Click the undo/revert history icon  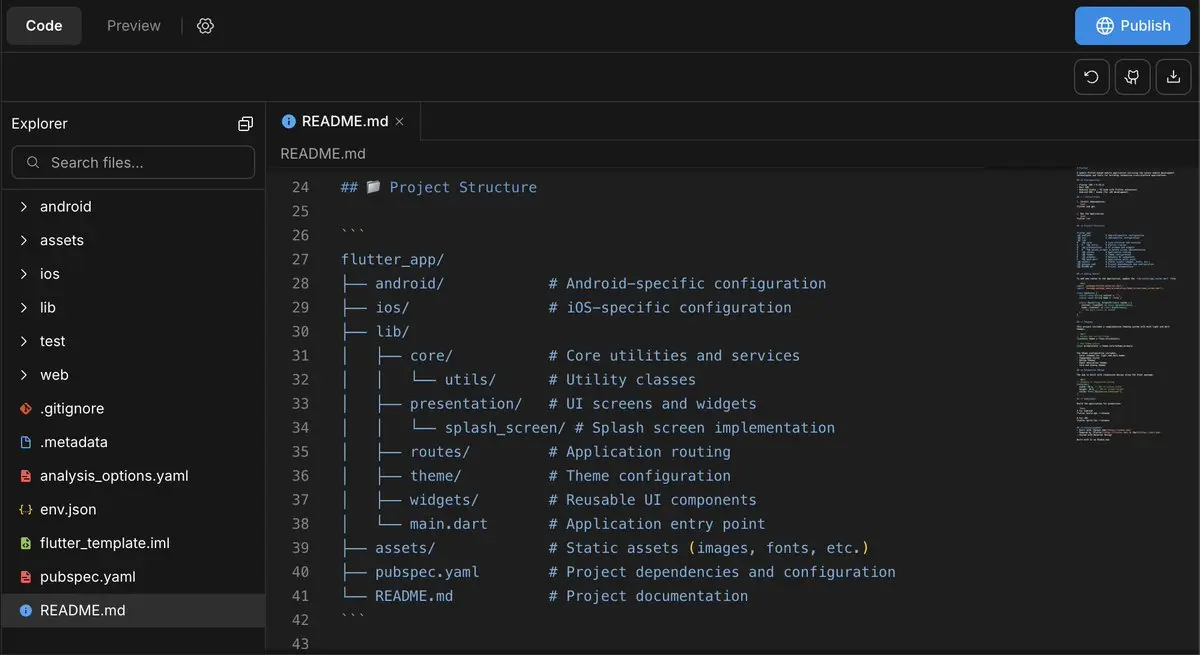click(1091, 77)
